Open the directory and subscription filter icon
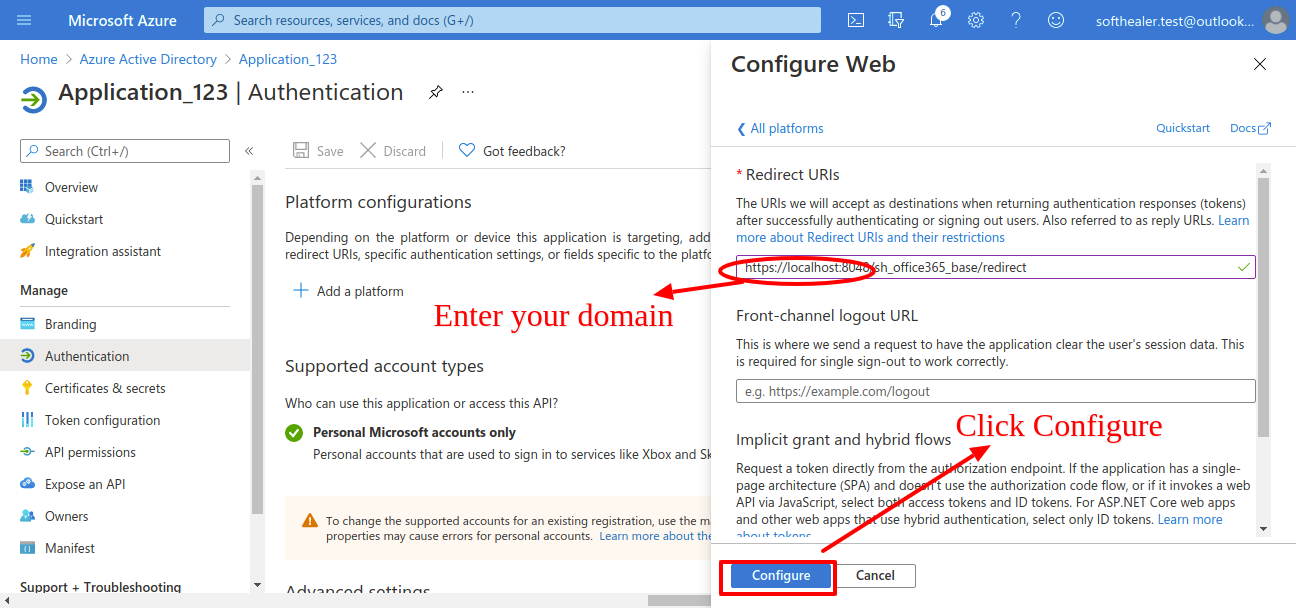Viewport: 1296px width, 608px height. (x=896, y=20)
